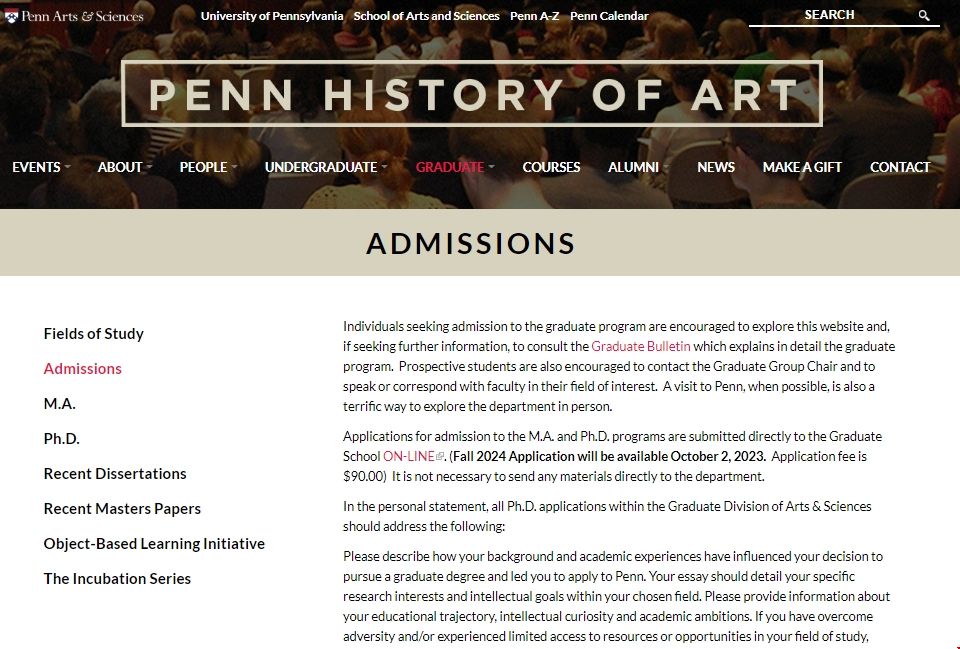Go to the Alumni page
The height and width of the screenshot is (649, 960).
[634, 167]
